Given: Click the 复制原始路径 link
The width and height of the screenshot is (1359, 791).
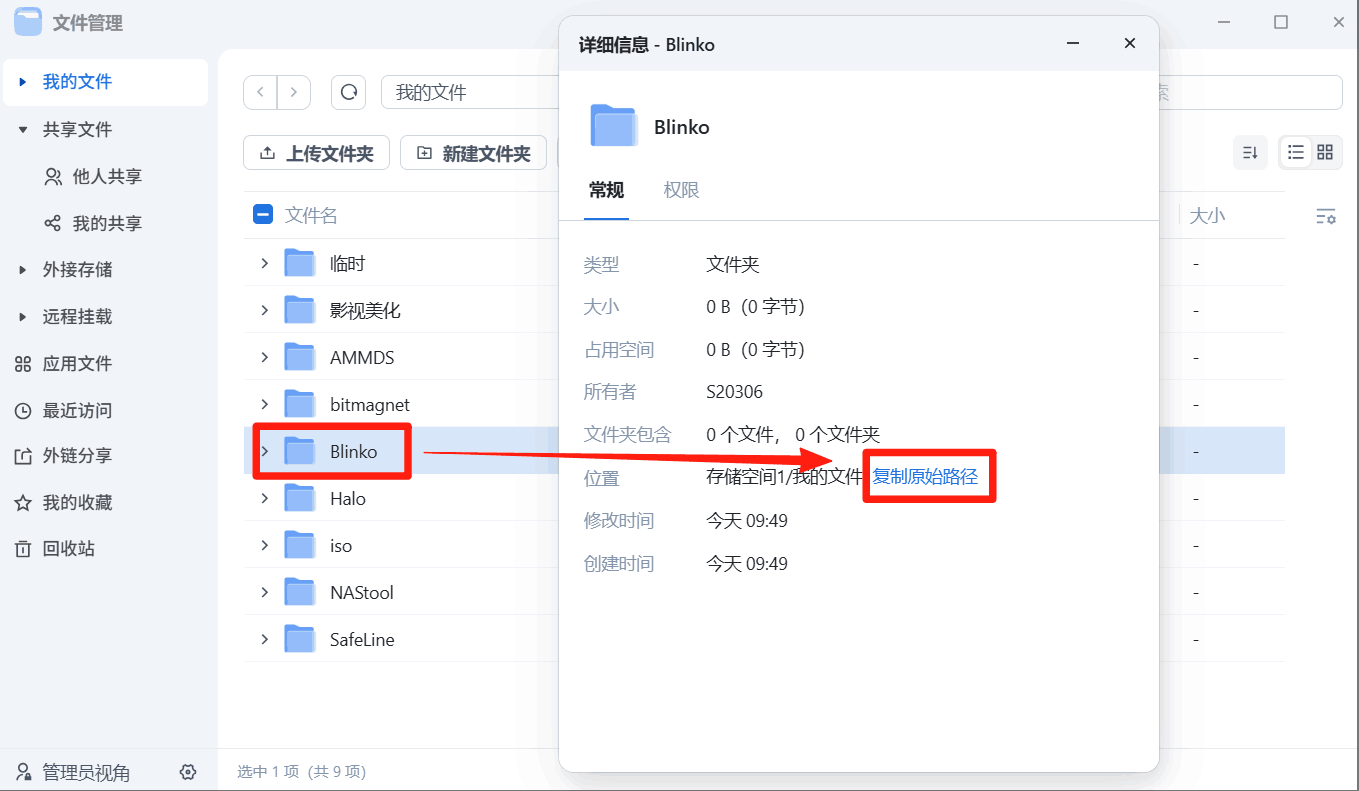Looking at the screenshot, I should [x=925, y=477].
